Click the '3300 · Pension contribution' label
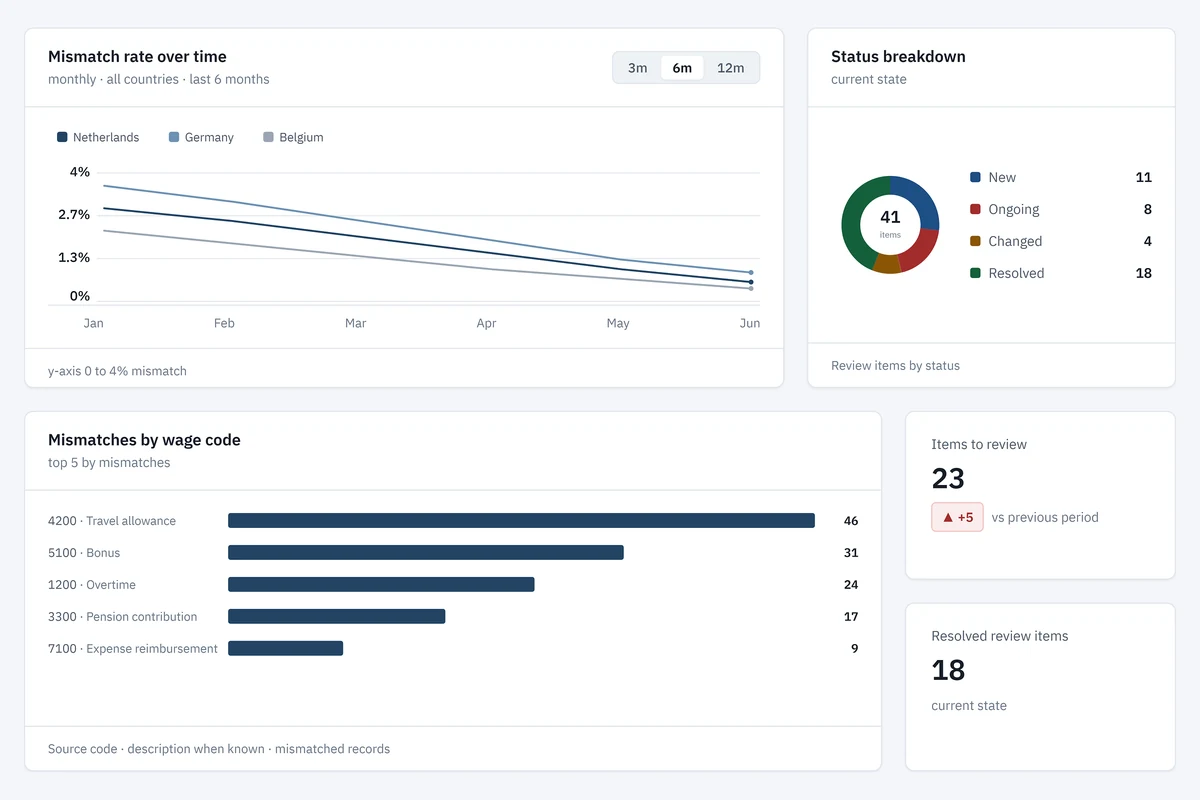The image size is (1200, 800). [123, 616]
